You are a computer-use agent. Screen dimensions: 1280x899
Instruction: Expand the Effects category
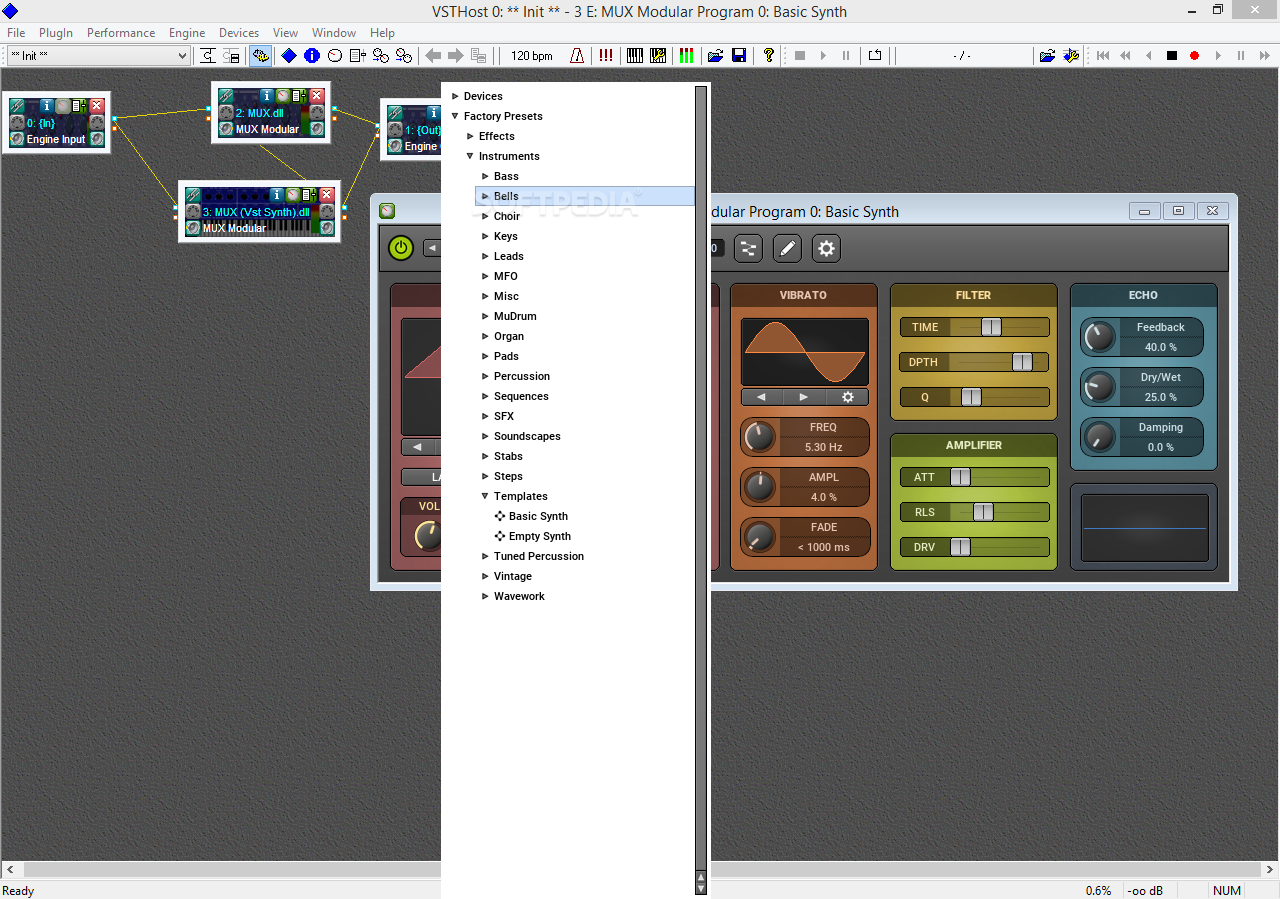pyautogui.click(x=470, y=136)
